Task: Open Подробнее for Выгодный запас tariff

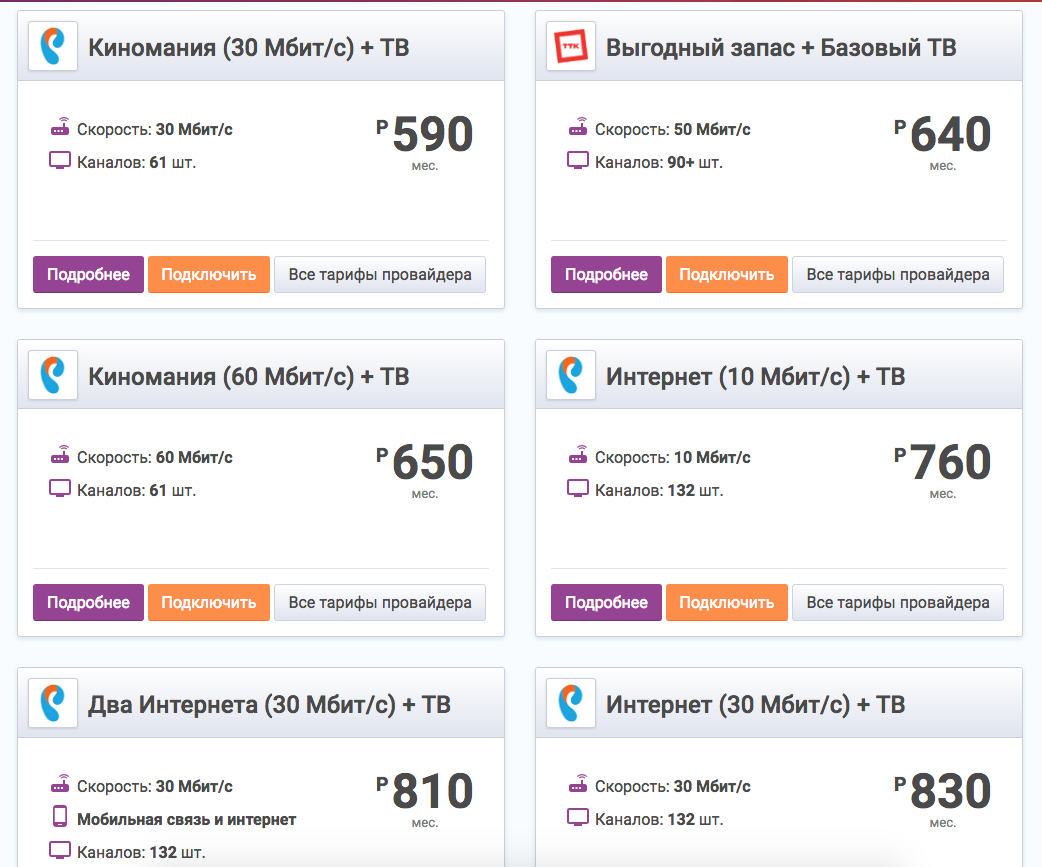Action: (x=606, y=274)
